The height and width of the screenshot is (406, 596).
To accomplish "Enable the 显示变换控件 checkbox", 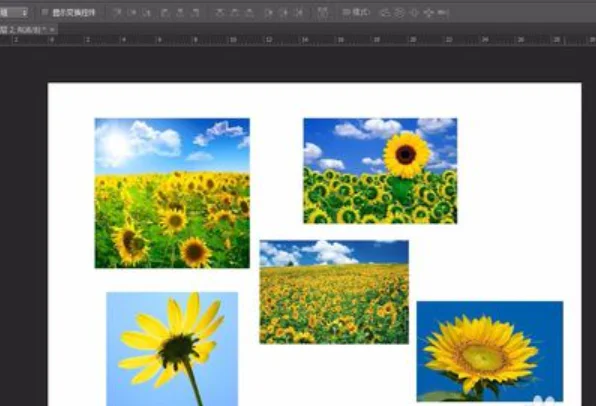I will coord(44,13).
